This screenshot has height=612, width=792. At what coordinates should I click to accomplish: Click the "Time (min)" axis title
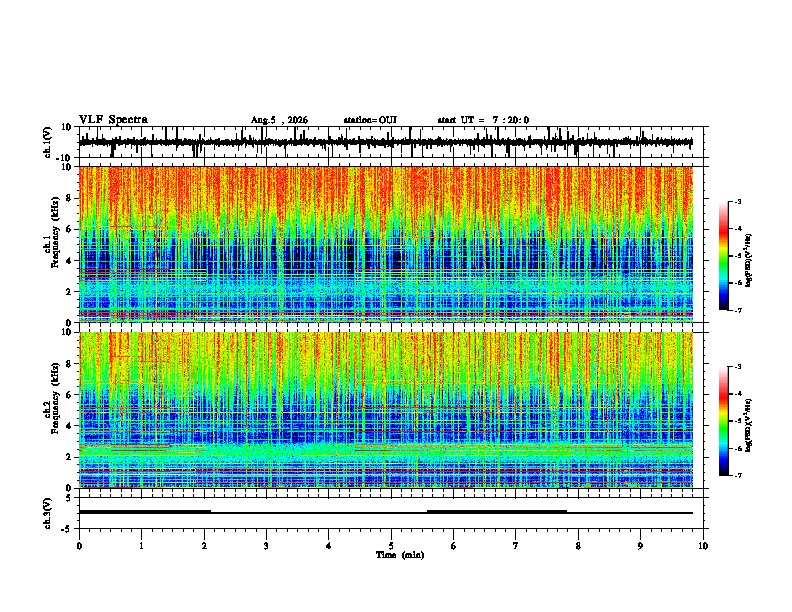point(400,555)
